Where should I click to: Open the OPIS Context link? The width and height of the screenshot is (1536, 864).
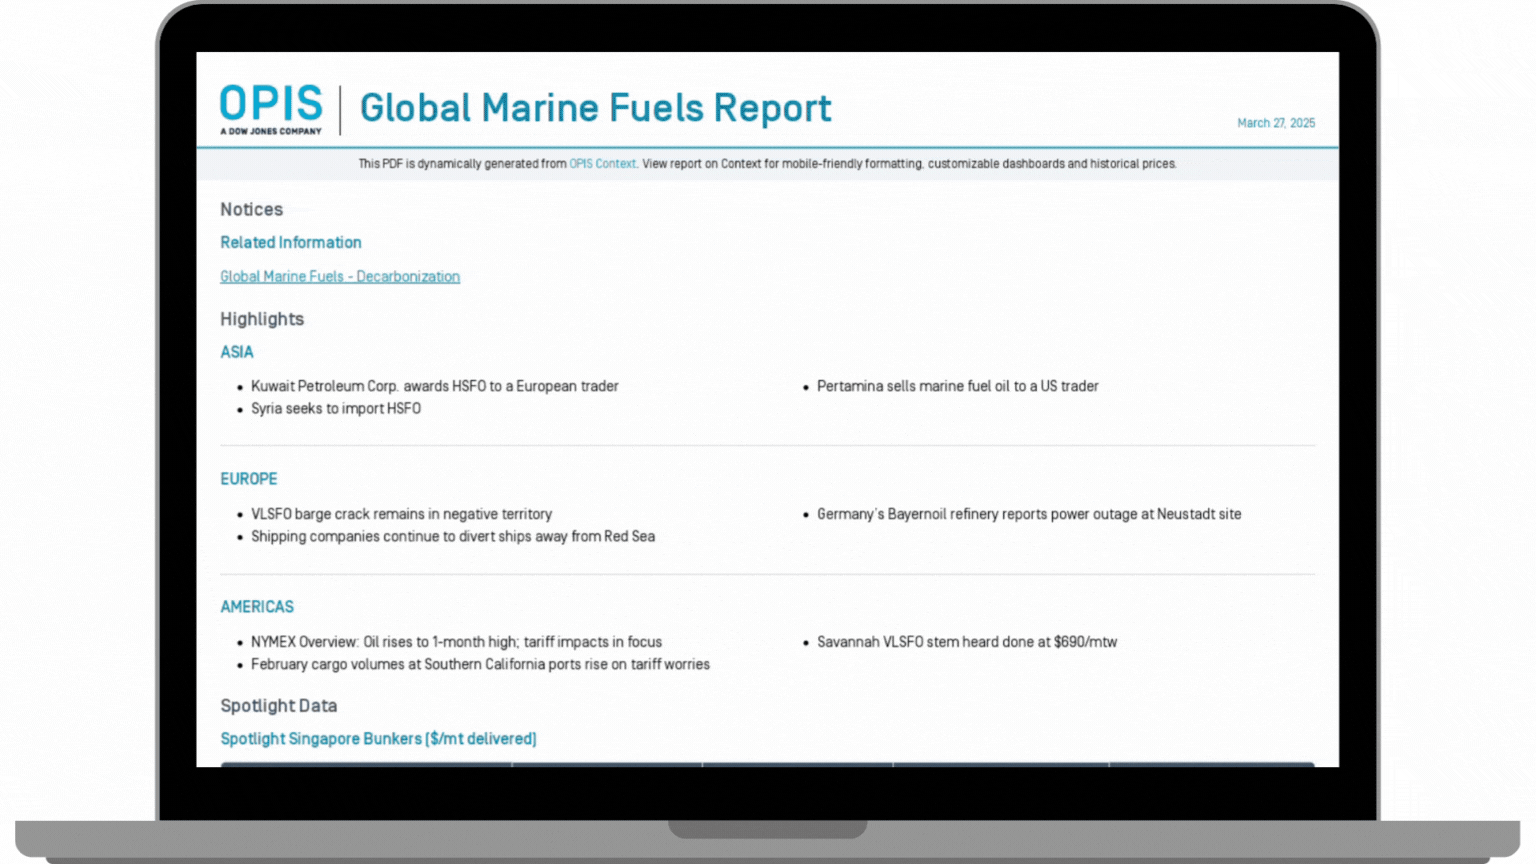[602, 164]
